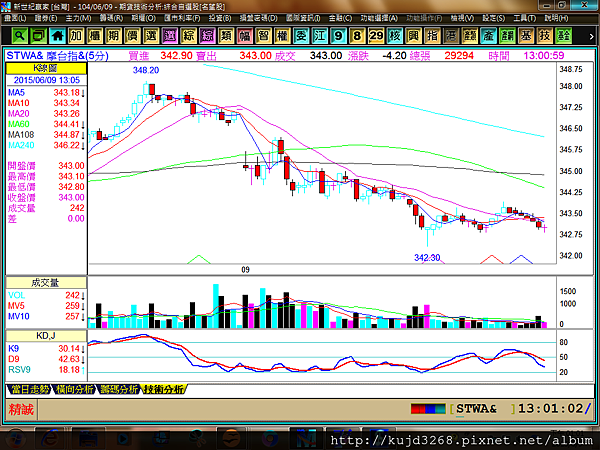Screen dimensions: 600x450
Task: Open Internet Explorer from the taskbar
Action: pos(50,439)
